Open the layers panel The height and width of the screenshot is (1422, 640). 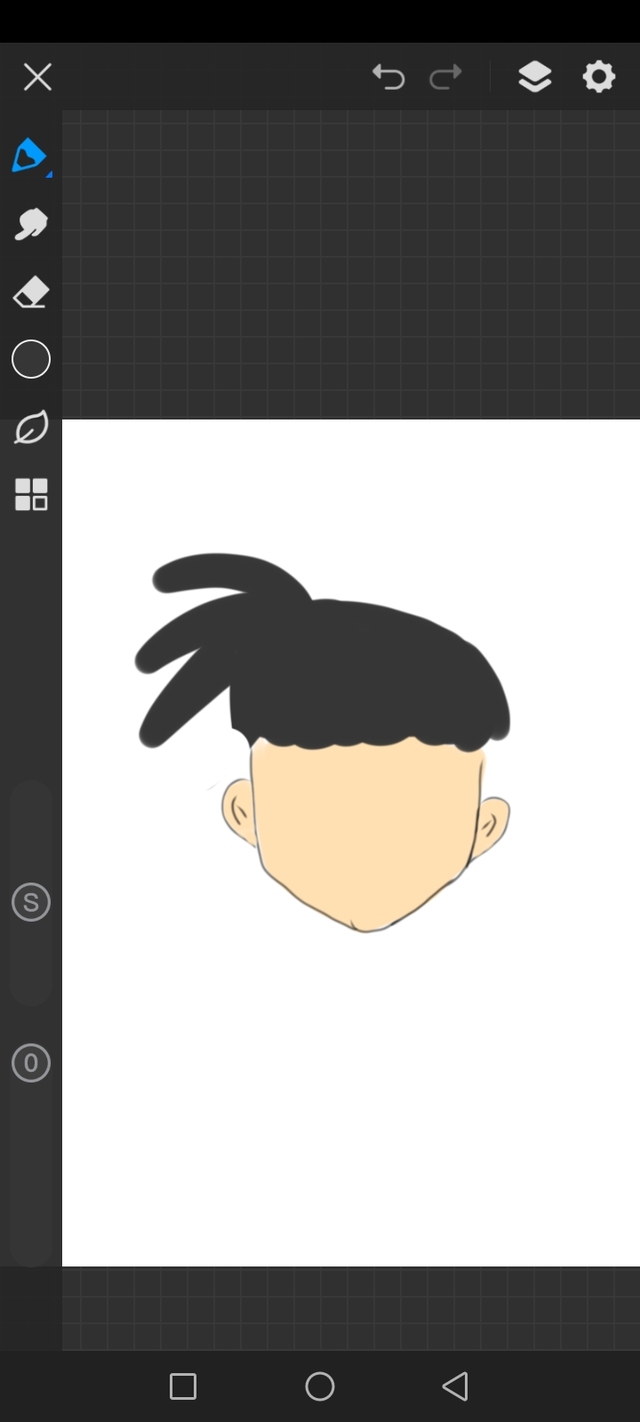coord(535,77)
